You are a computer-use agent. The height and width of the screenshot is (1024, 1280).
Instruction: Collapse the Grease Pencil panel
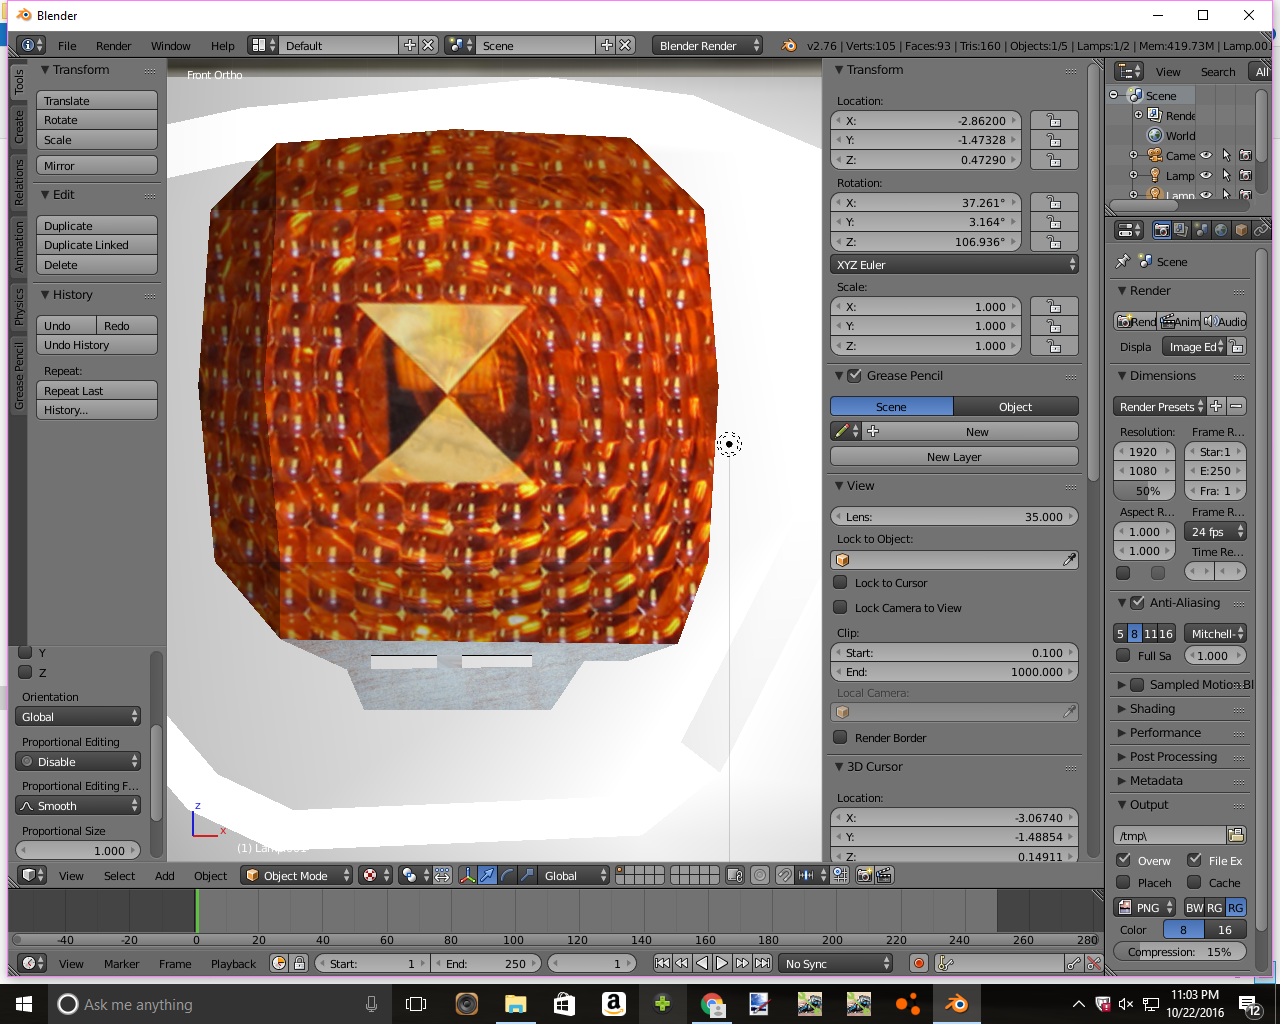(x=839, y=376)
